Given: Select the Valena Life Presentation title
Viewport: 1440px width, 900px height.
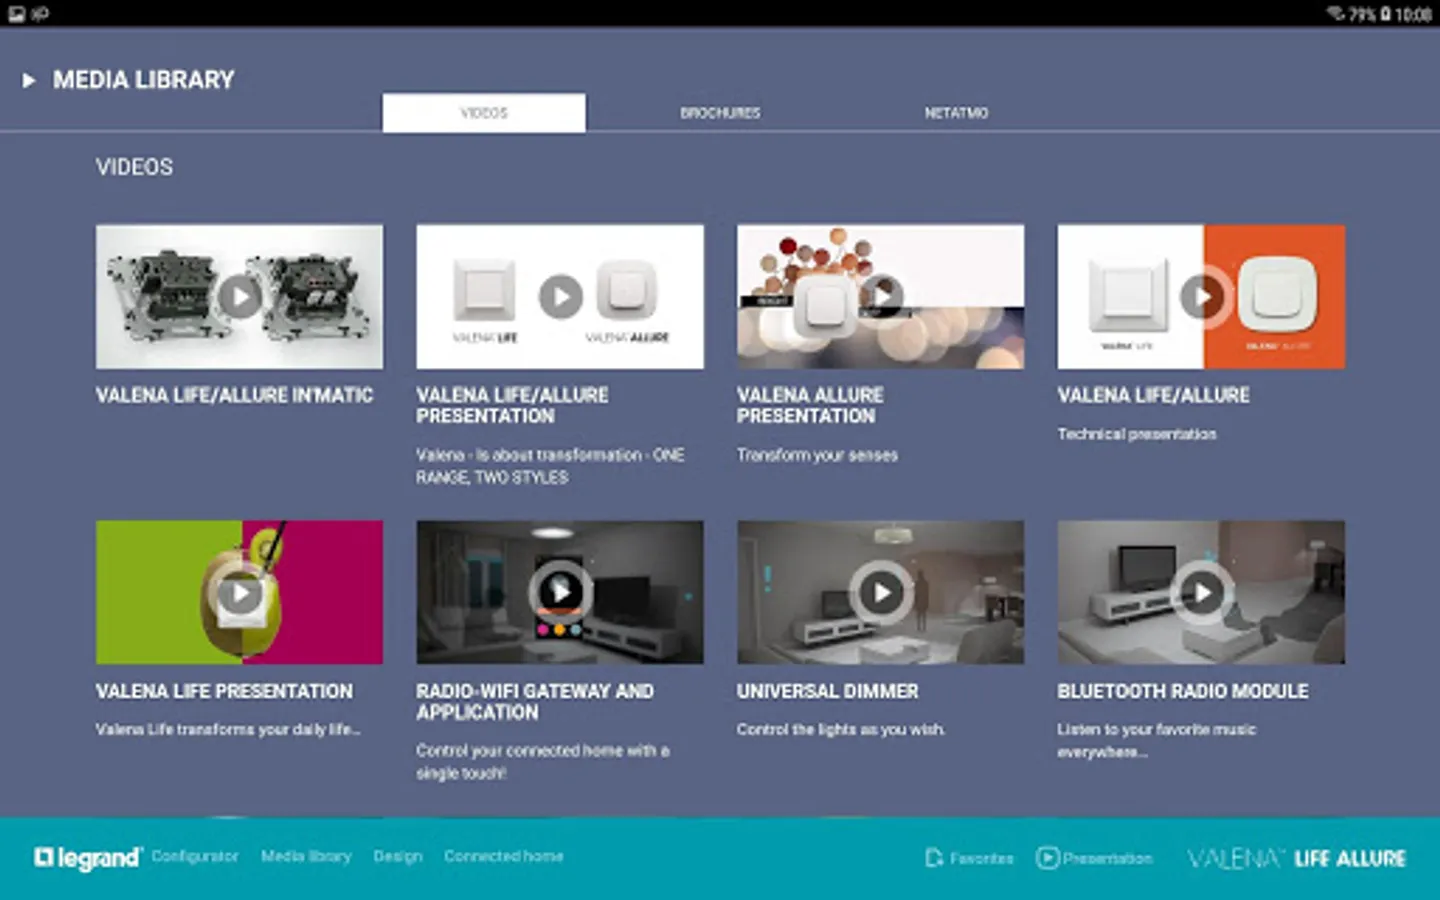Looking at the screenshot, I should (x=224, y=692).
